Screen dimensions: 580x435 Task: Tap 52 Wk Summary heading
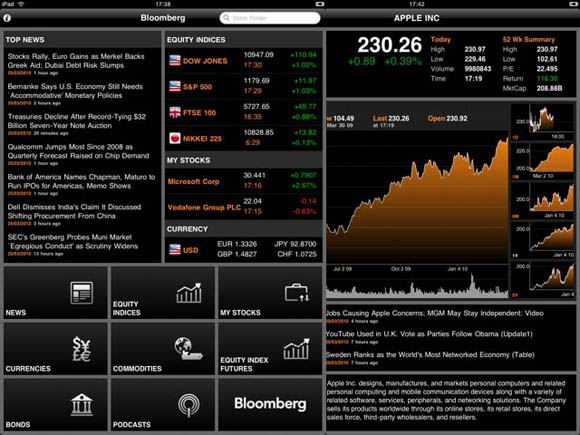click(x=529, y=39)
